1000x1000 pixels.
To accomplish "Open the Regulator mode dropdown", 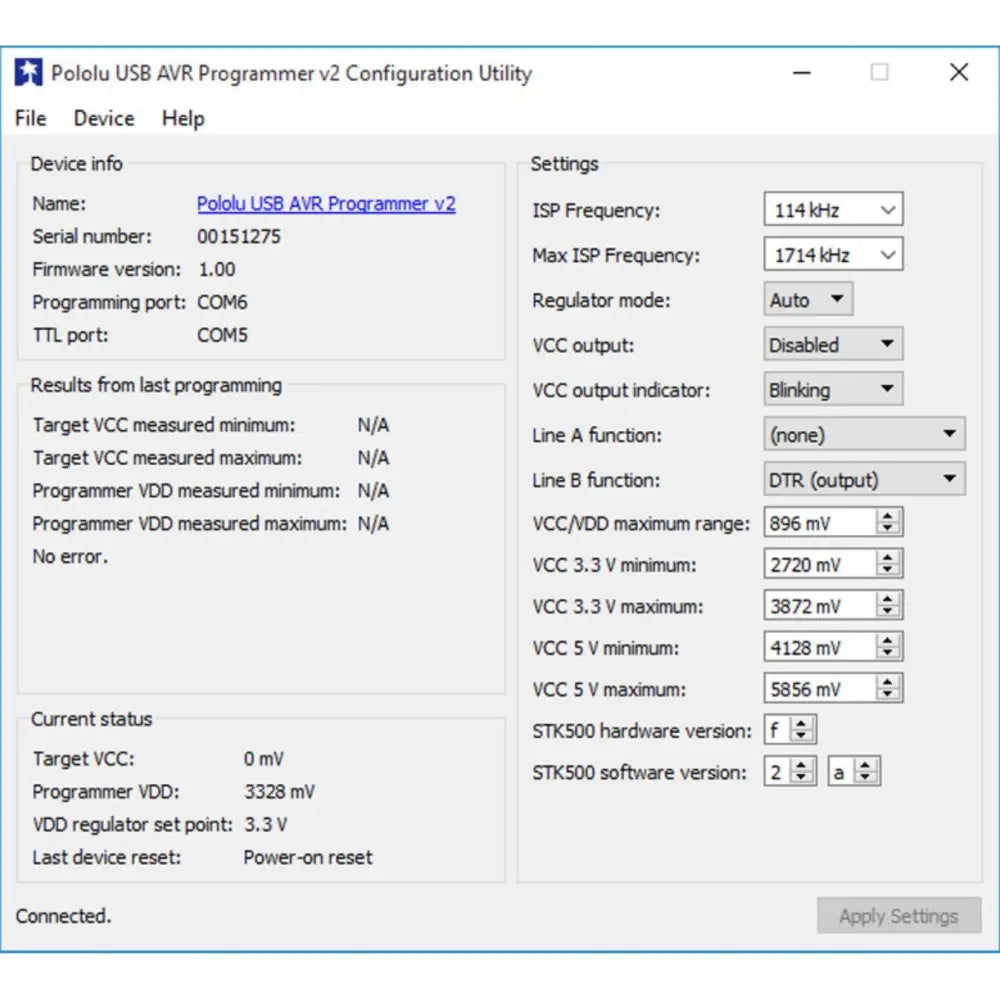I will [808, 300].
